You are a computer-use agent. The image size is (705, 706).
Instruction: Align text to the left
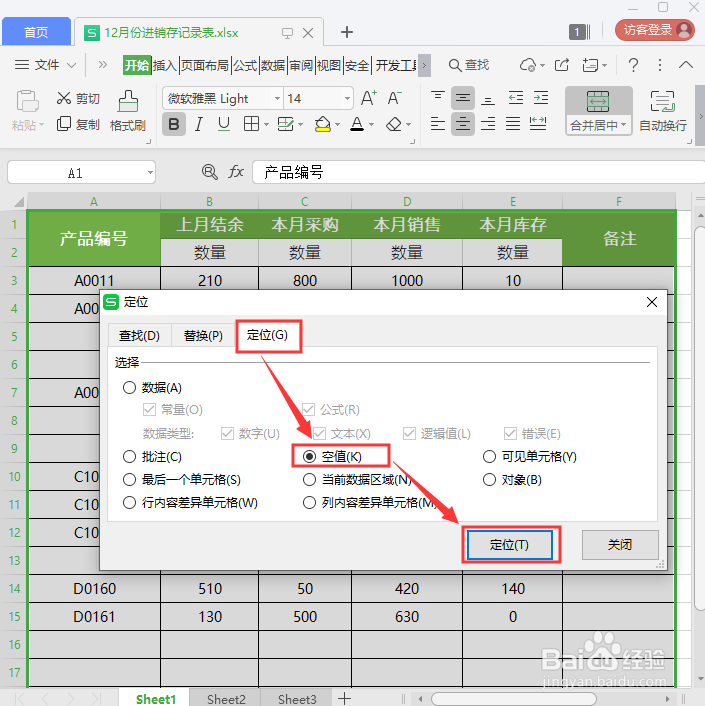438,123
